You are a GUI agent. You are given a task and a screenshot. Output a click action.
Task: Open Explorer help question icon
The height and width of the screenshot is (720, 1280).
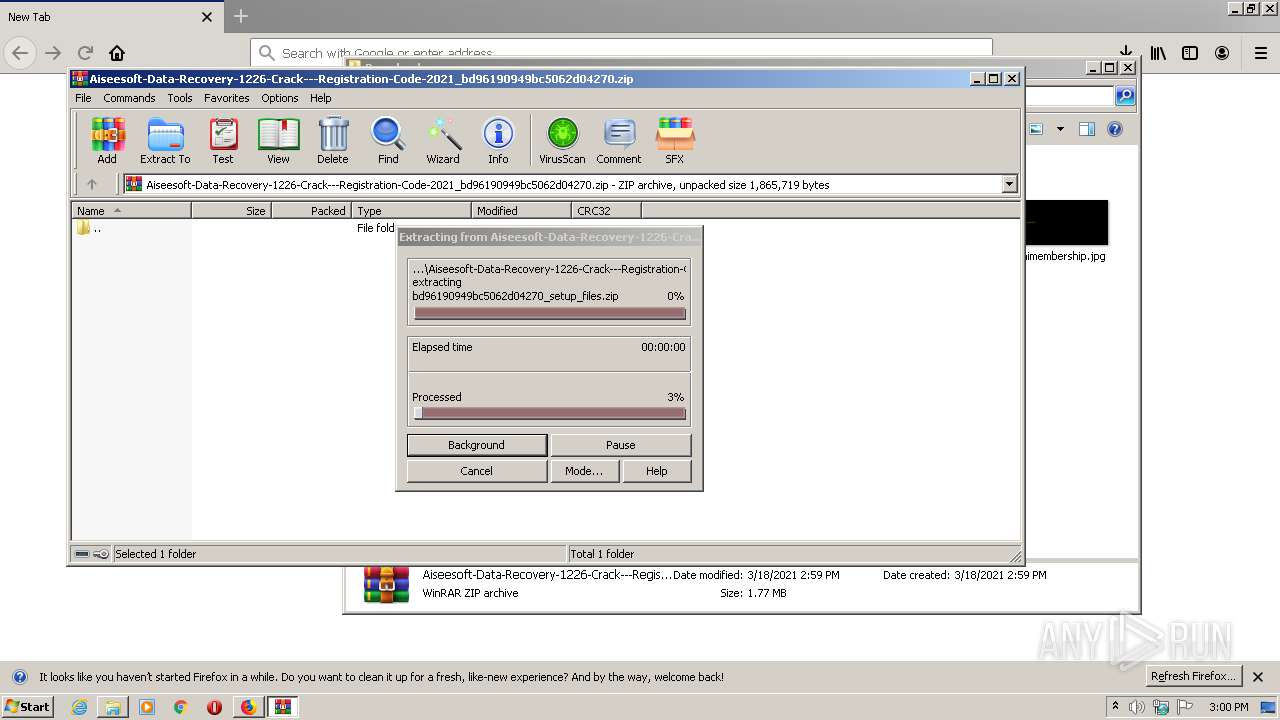(x=1115, y=129)
